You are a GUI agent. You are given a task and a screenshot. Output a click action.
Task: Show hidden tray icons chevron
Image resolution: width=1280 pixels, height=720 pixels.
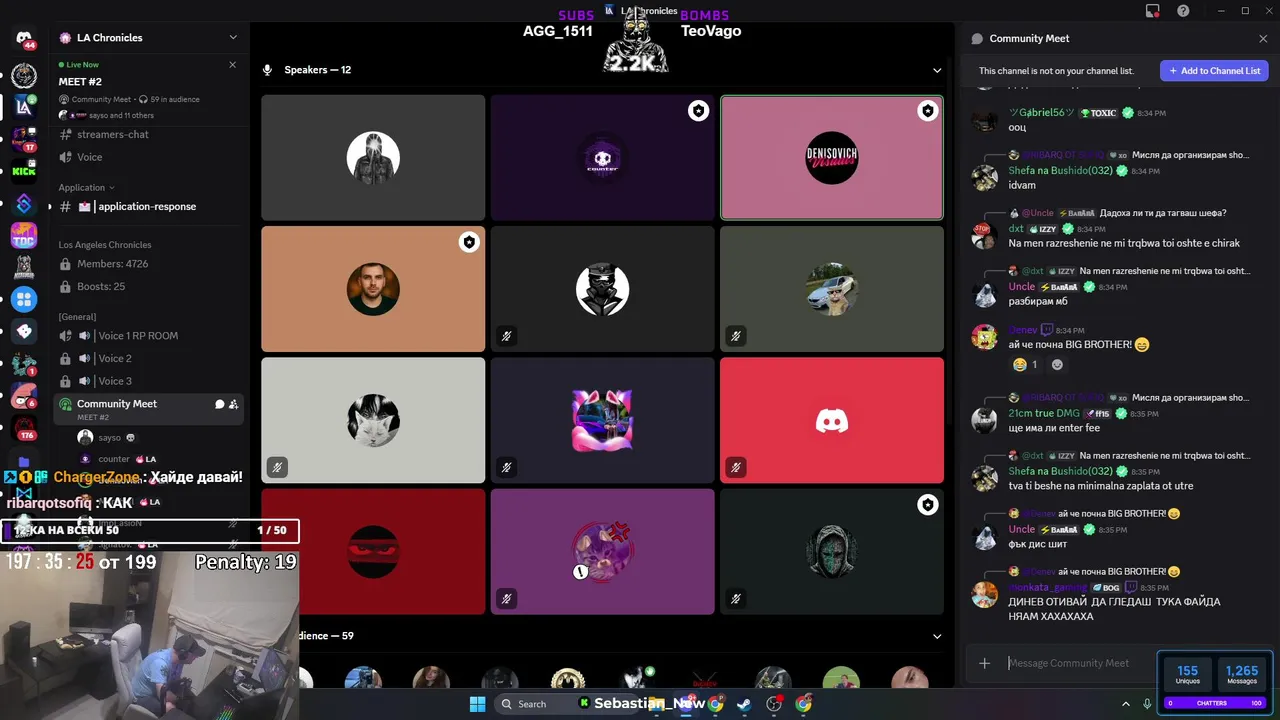pos(1125,704)
